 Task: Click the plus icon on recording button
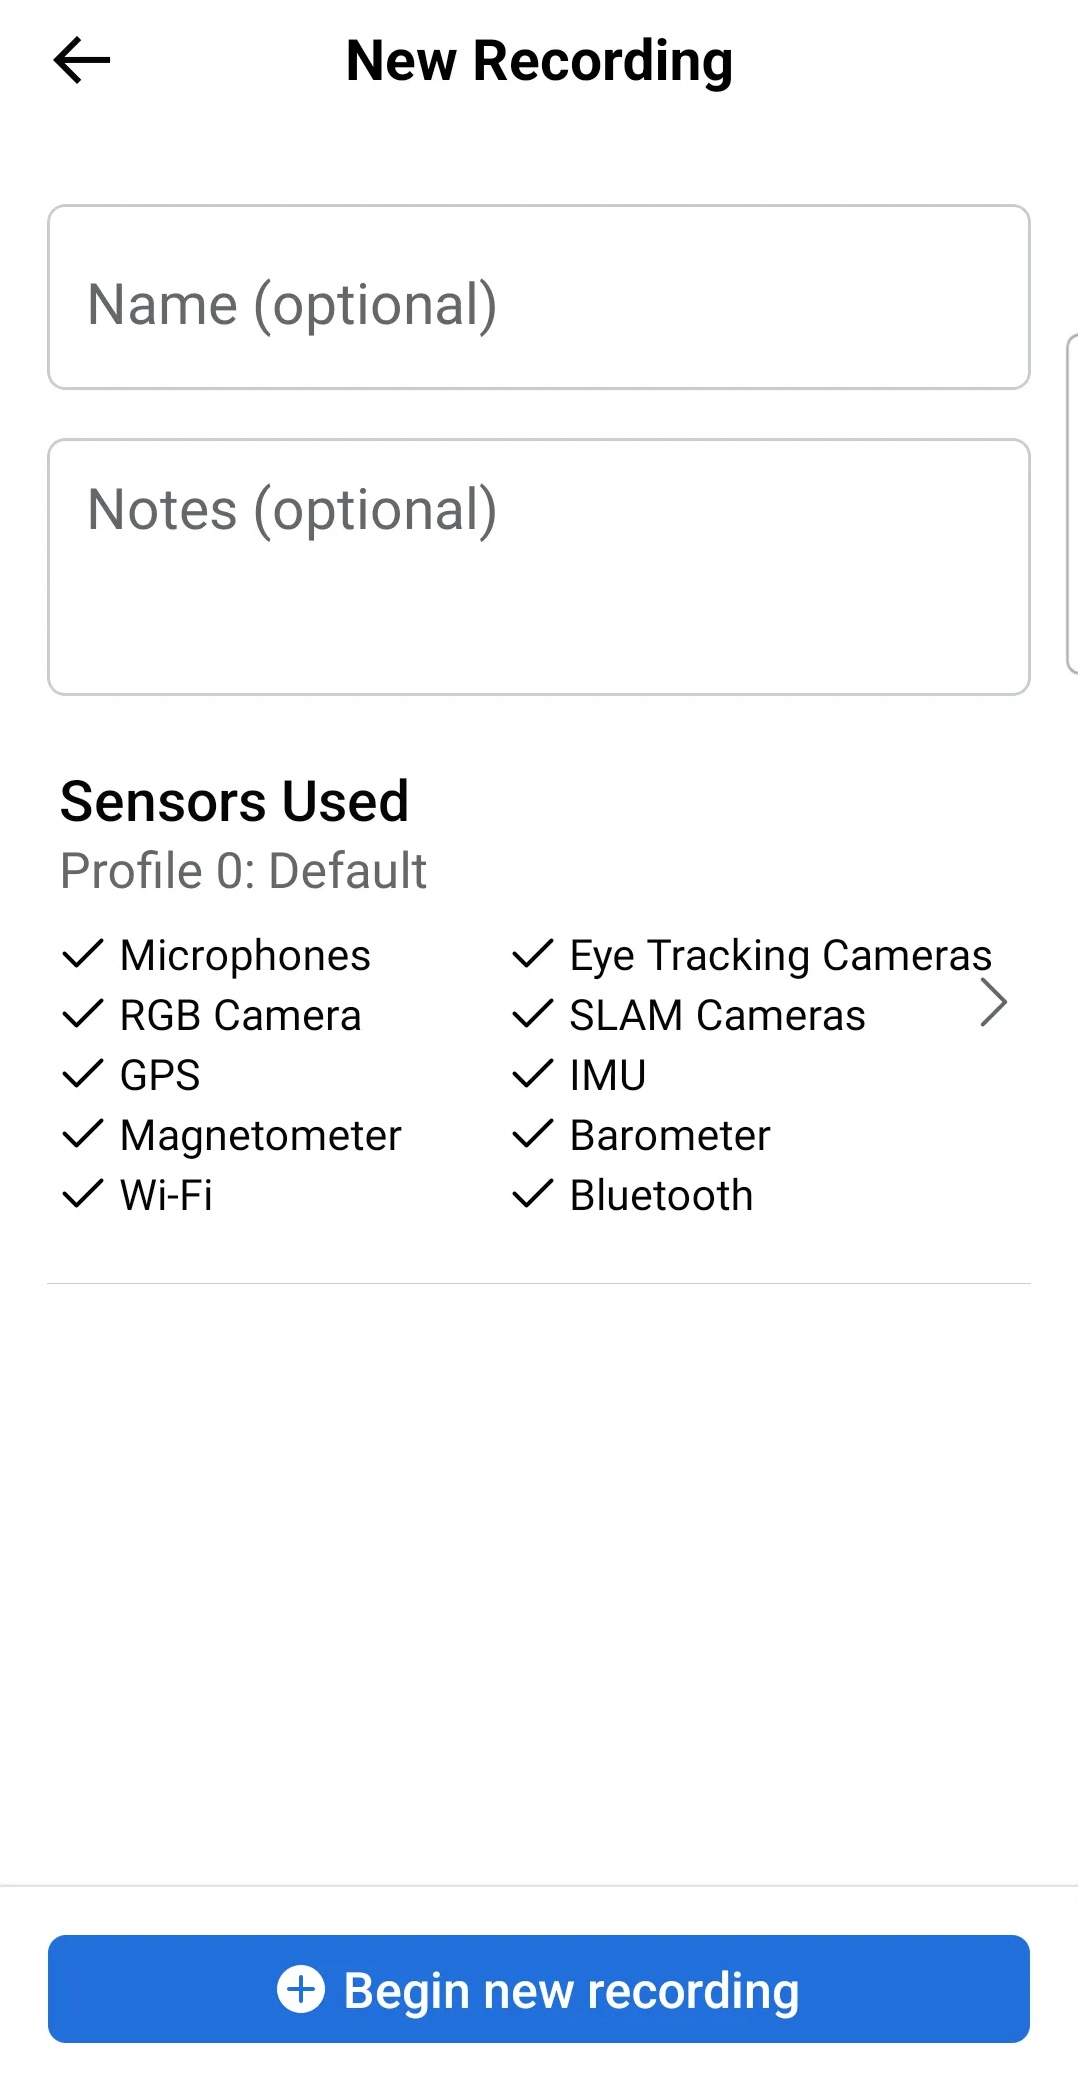pos(301,1989)
